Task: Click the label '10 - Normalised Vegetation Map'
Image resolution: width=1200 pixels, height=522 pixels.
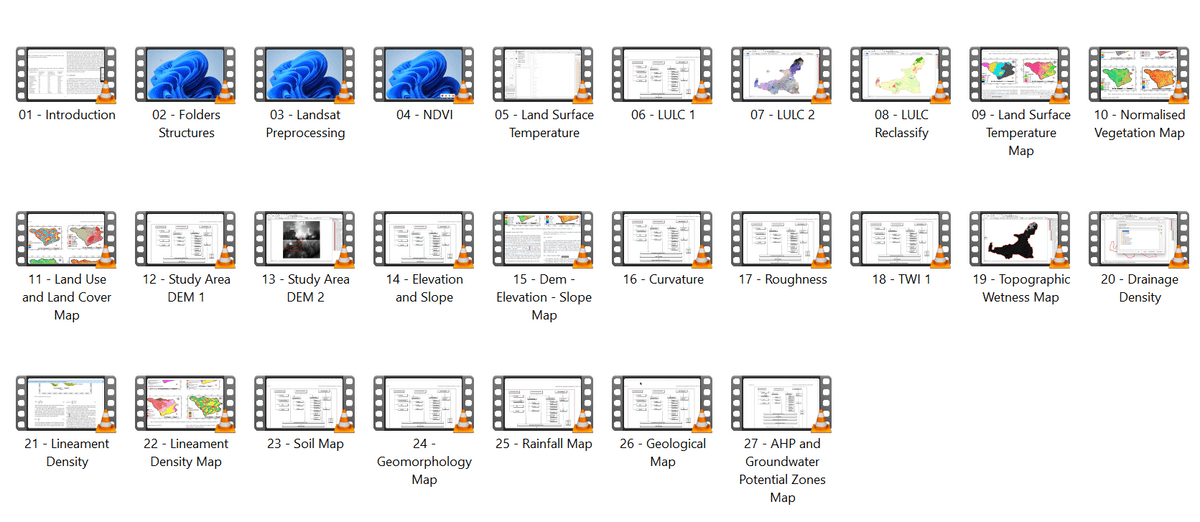Action: [x=1139, y=124]
